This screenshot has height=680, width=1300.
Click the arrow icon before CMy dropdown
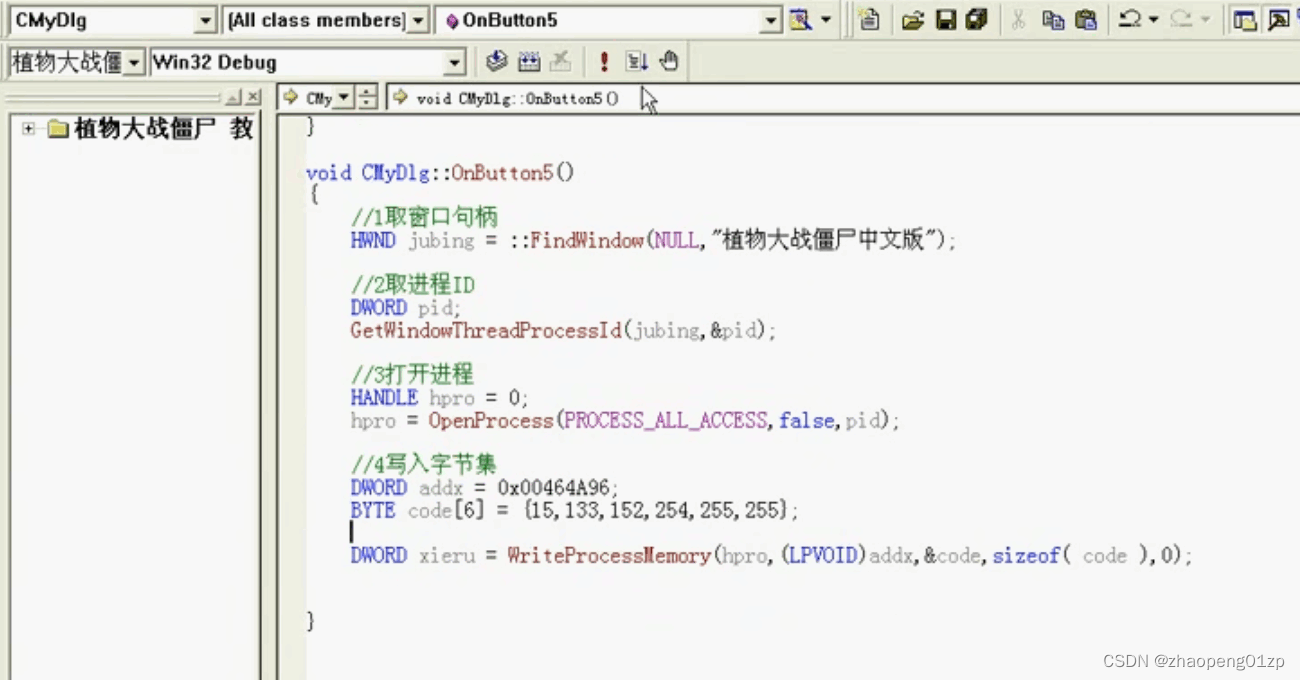(x=291, y=97)
